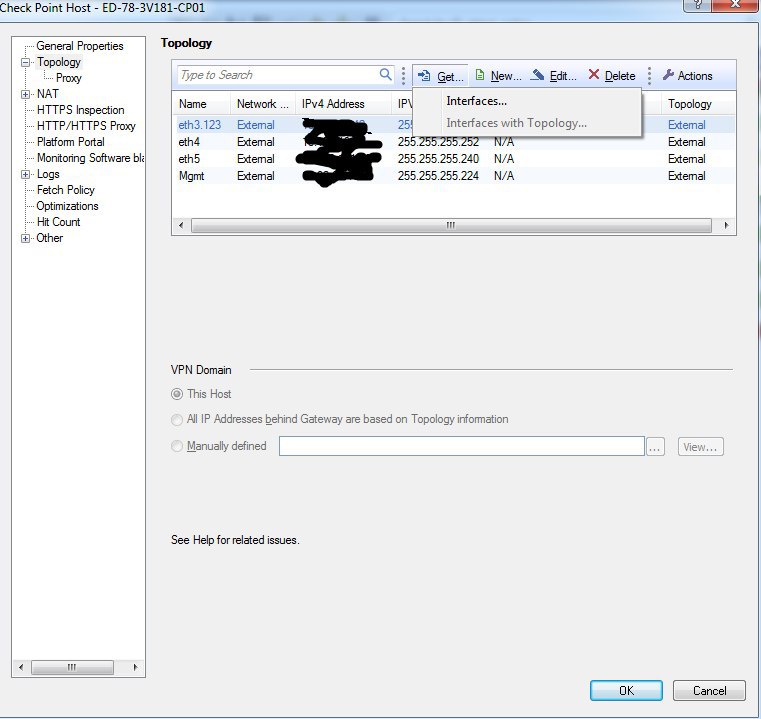Open Monitoring Software blades page

click(90, 158)
